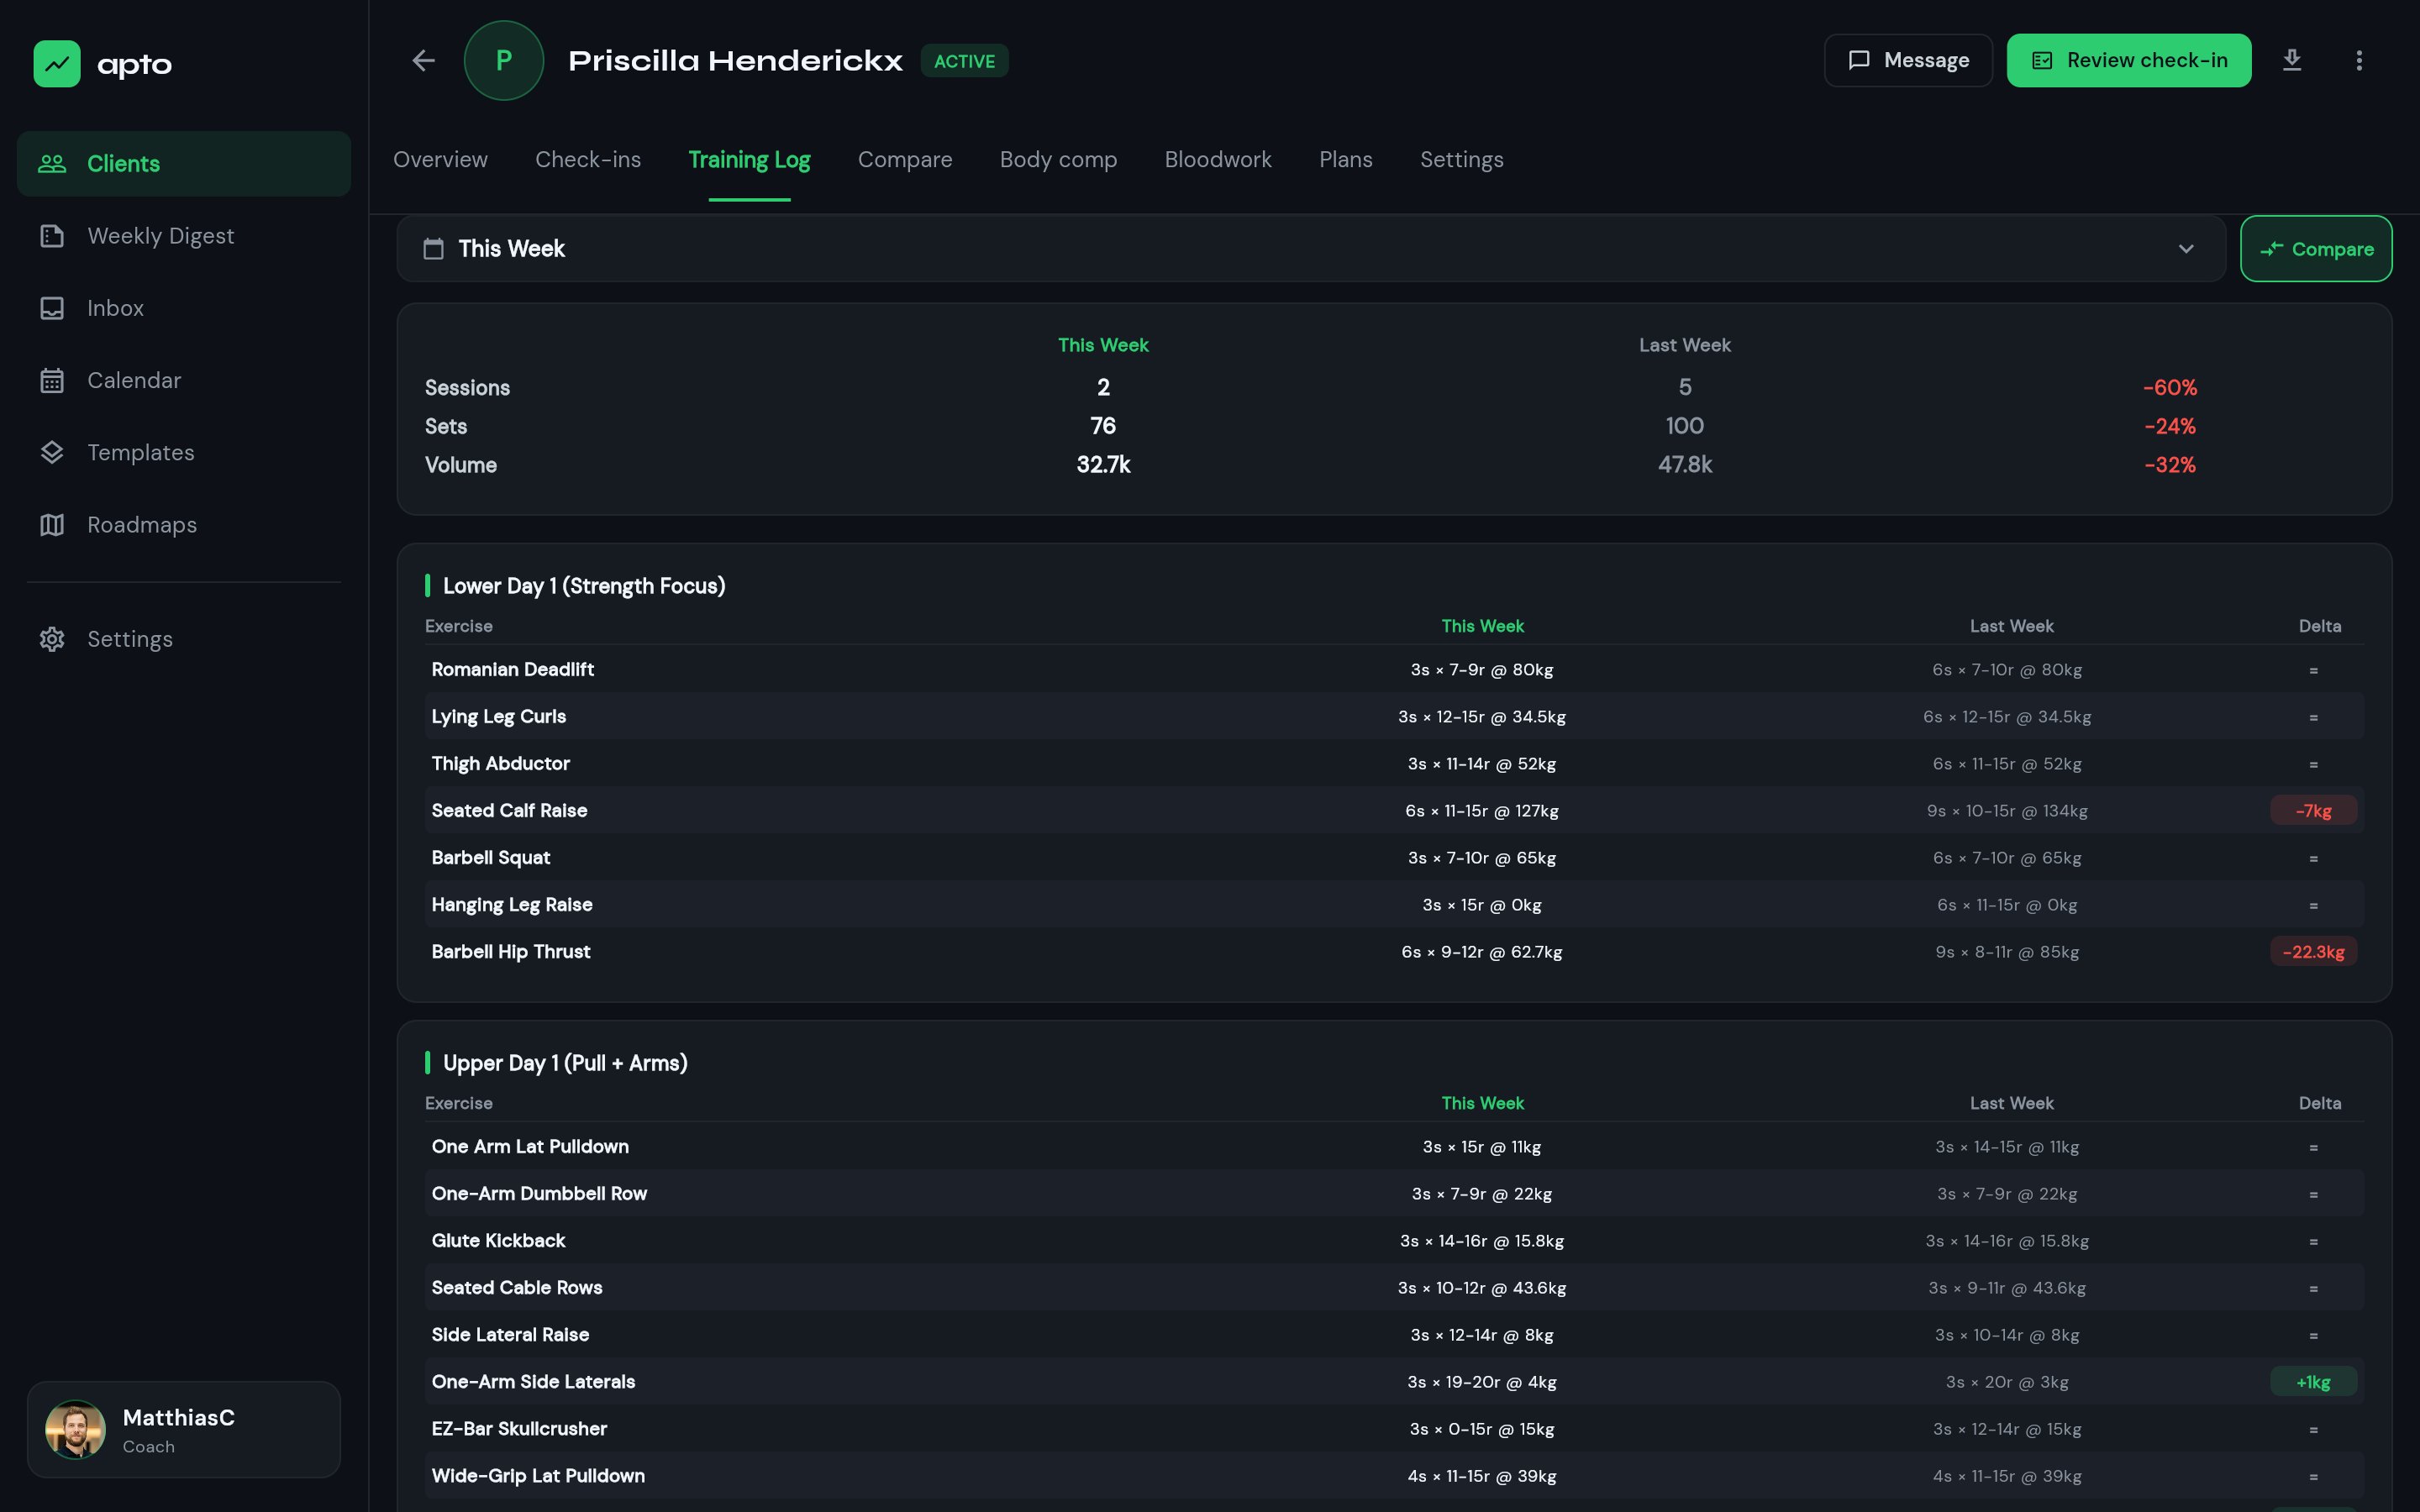2420x1512 pixels.
Task: Click the download icon in header
Action: click(2291, 60)
